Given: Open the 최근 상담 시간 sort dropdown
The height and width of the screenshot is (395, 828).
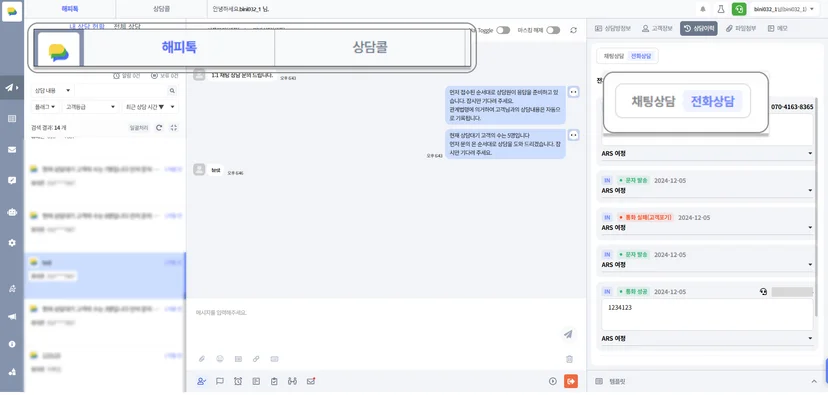Looking at the screenshot, I should coord(149,107).
